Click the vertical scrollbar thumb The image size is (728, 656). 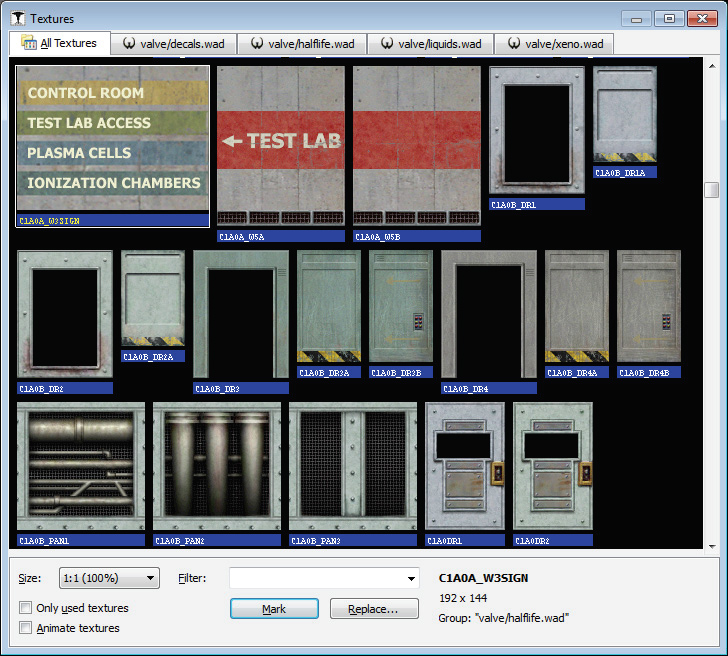pos(712,190)
